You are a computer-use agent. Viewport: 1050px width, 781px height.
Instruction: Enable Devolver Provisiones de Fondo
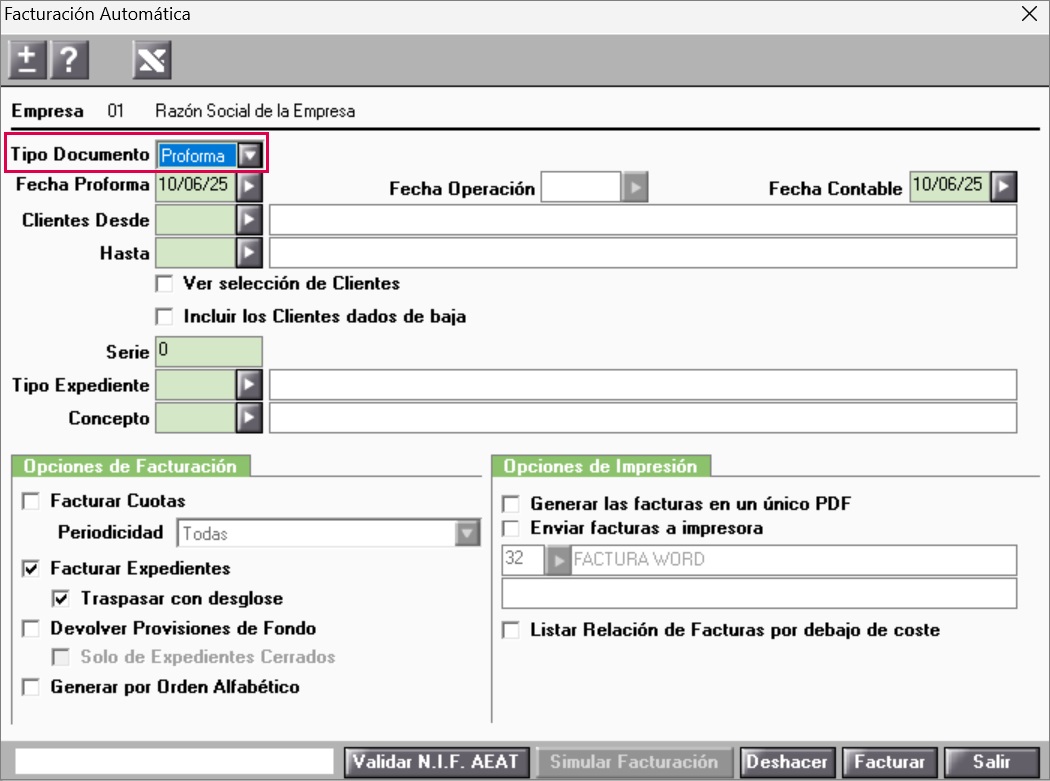click(31, 628)
